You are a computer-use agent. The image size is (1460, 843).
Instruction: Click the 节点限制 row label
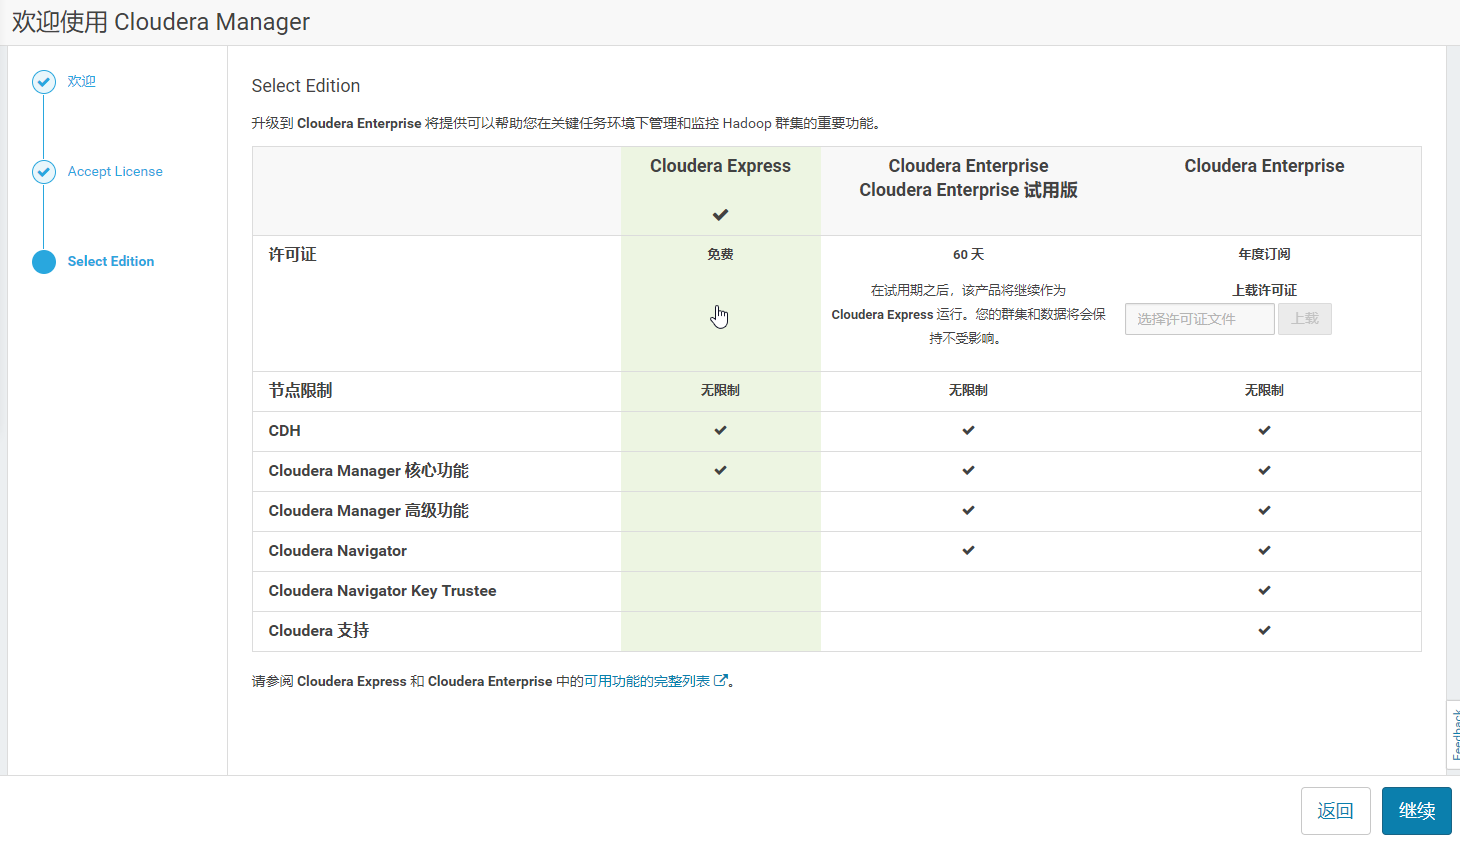[x=300, y=390]
